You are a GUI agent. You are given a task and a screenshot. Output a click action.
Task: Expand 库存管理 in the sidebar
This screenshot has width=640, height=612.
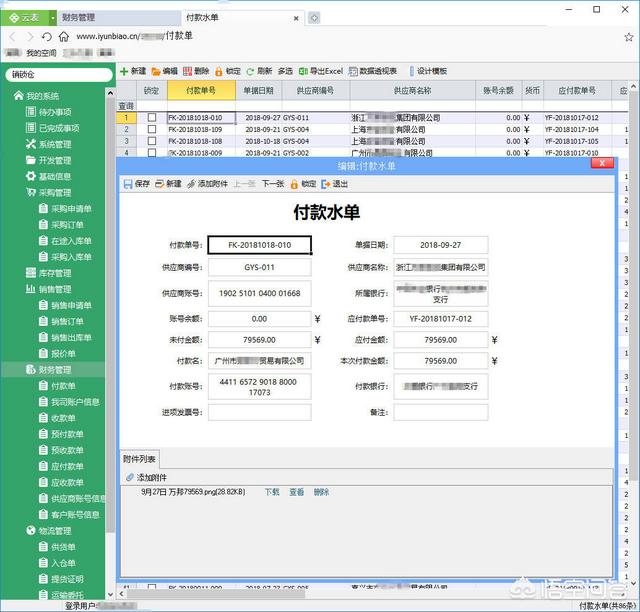49,273
